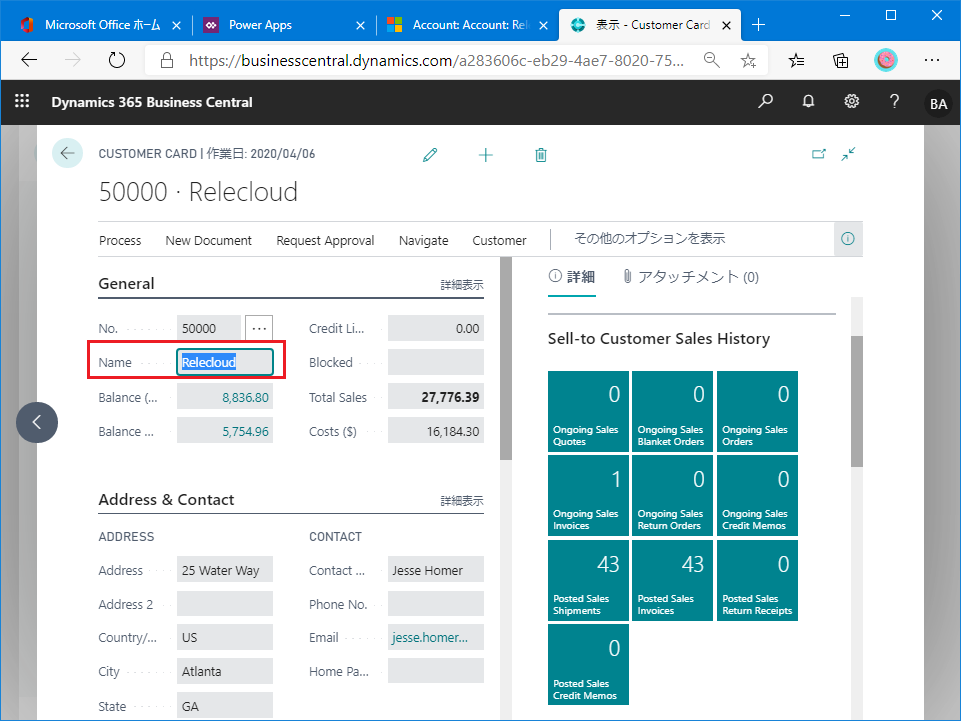961x721 pixels.
Task: Open the Request Approval menu
Action: tap(325, 240)
